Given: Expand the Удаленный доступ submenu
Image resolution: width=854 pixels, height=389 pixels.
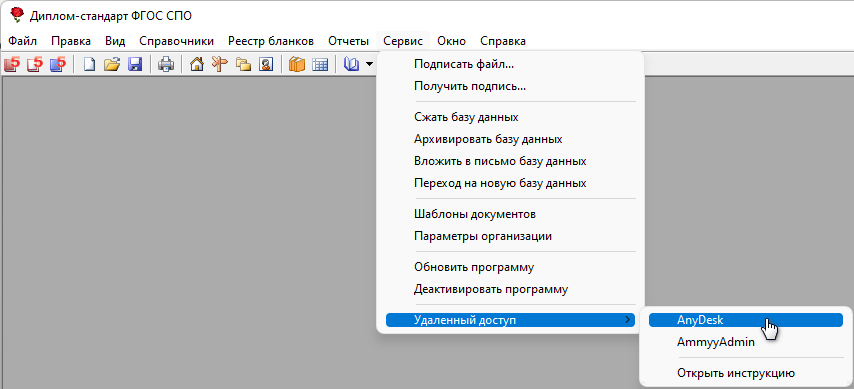Looking at the screenshot, I should pyautogui.click(x=510, y=320).
